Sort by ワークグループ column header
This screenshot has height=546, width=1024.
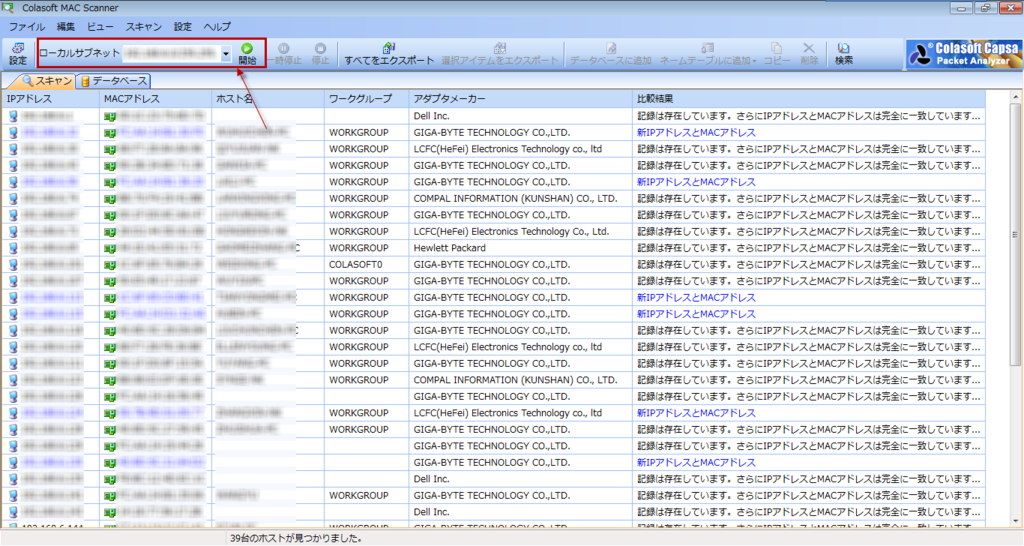(366, 99)
